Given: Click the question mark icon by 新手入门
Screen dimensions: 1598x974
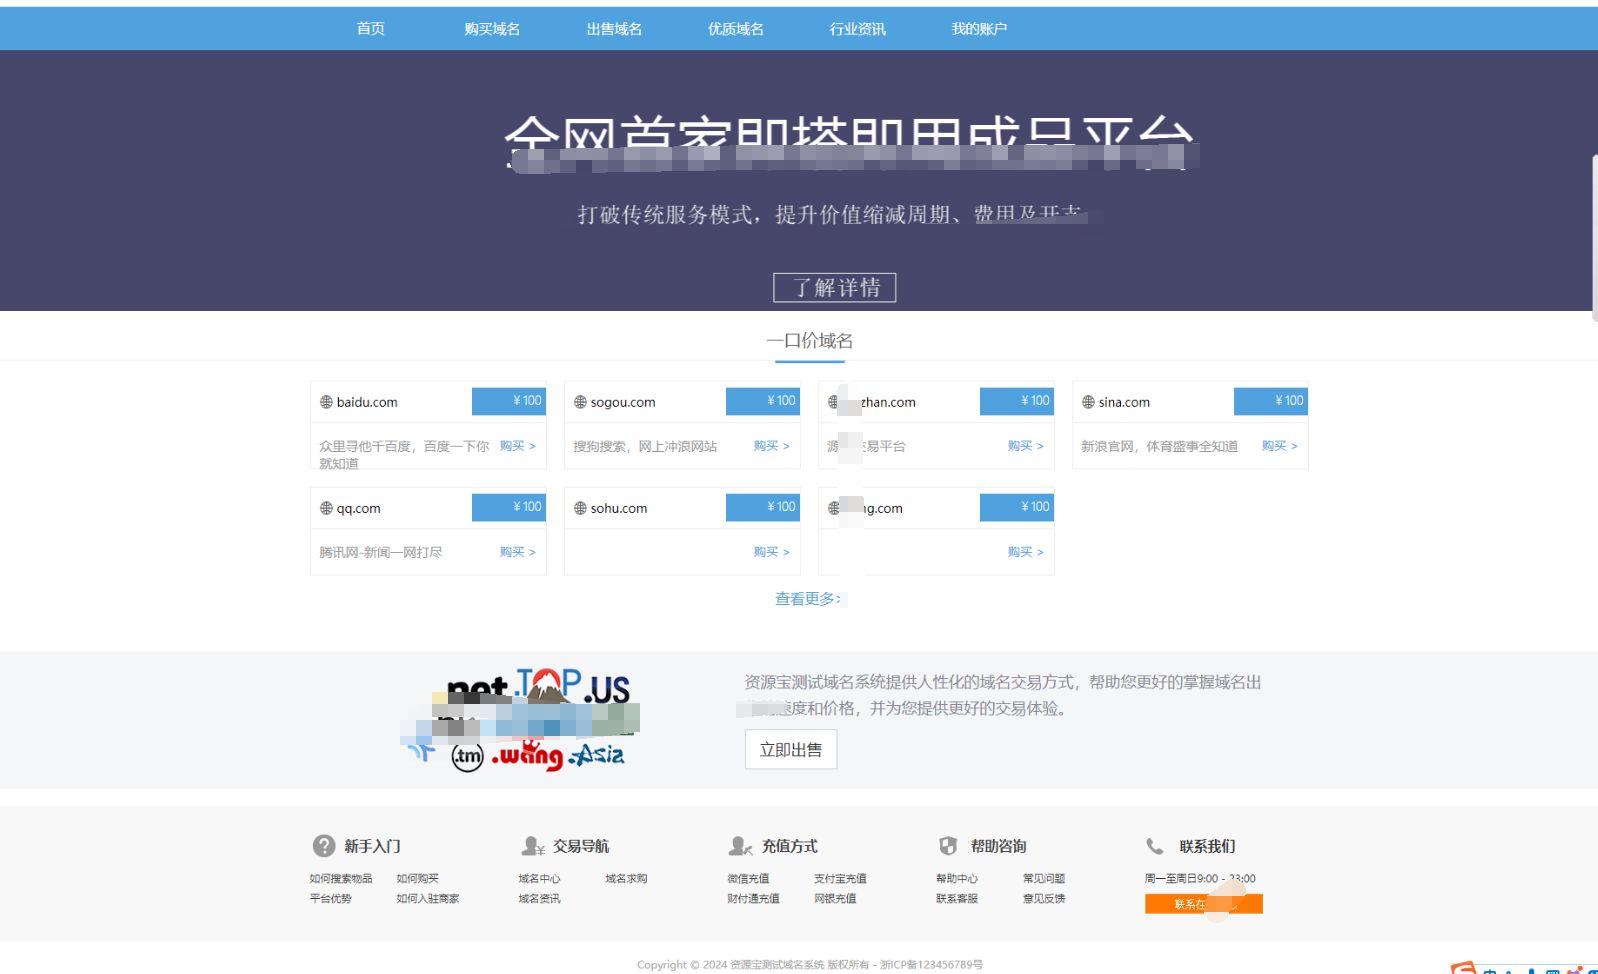Looking at the screenshot, I should 324,846.
